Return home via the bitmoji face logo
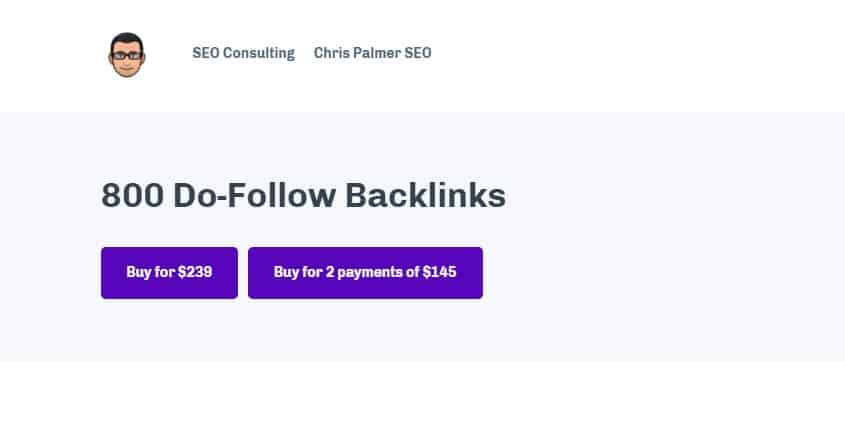This screenshot has height=424, width=845. tap(127, 54)
